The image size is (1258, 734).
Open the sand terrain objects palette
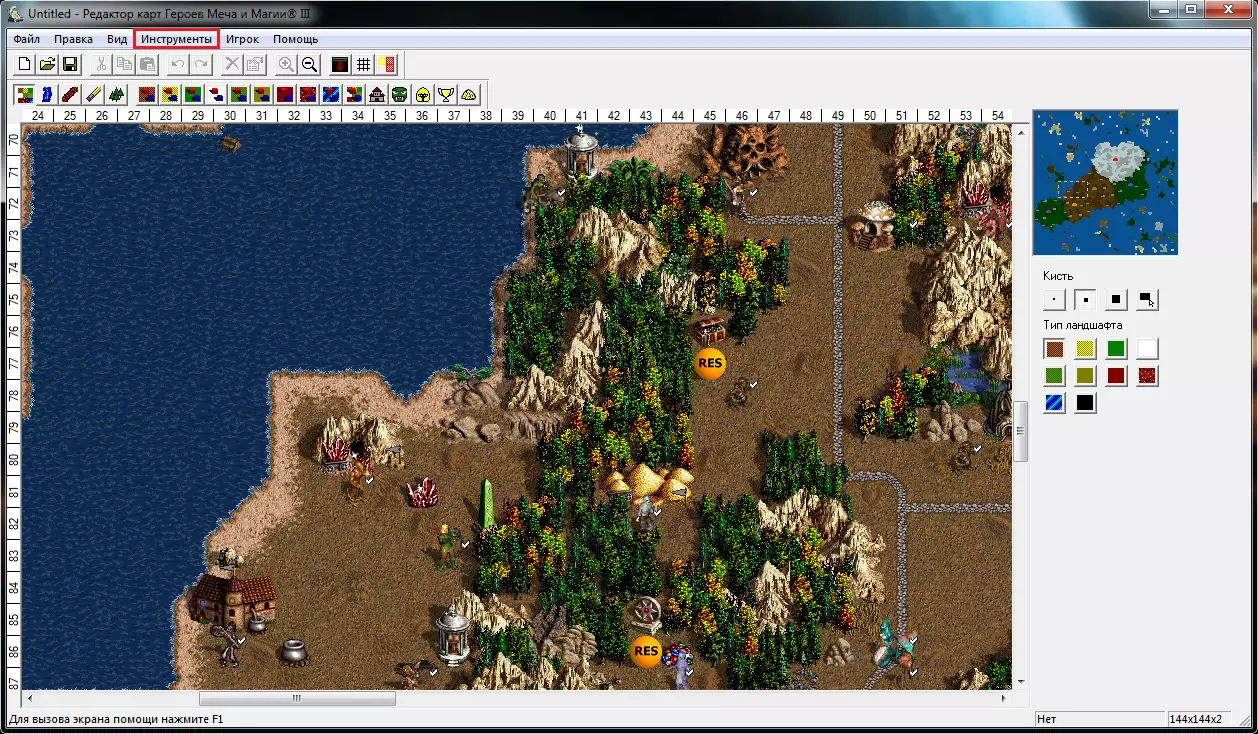coord(170,94)
